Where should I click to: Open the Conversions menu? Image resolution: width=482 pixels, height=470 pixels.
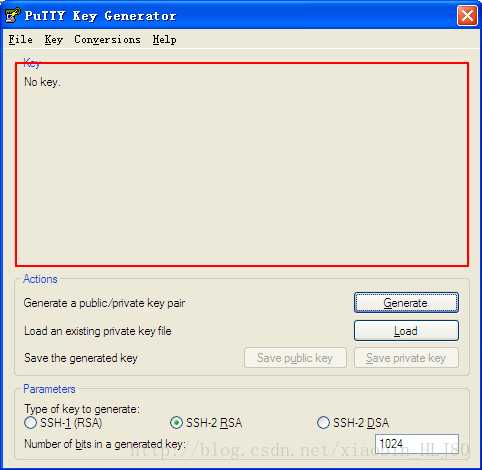(107, 40)
